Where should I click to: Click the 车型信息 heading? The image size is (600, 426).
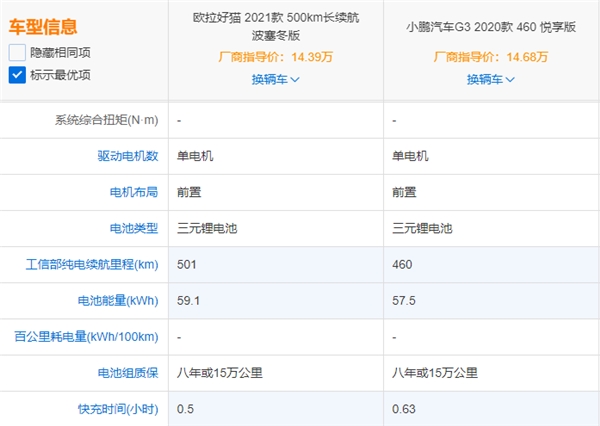pyautogui.click(x=43, y=26)
